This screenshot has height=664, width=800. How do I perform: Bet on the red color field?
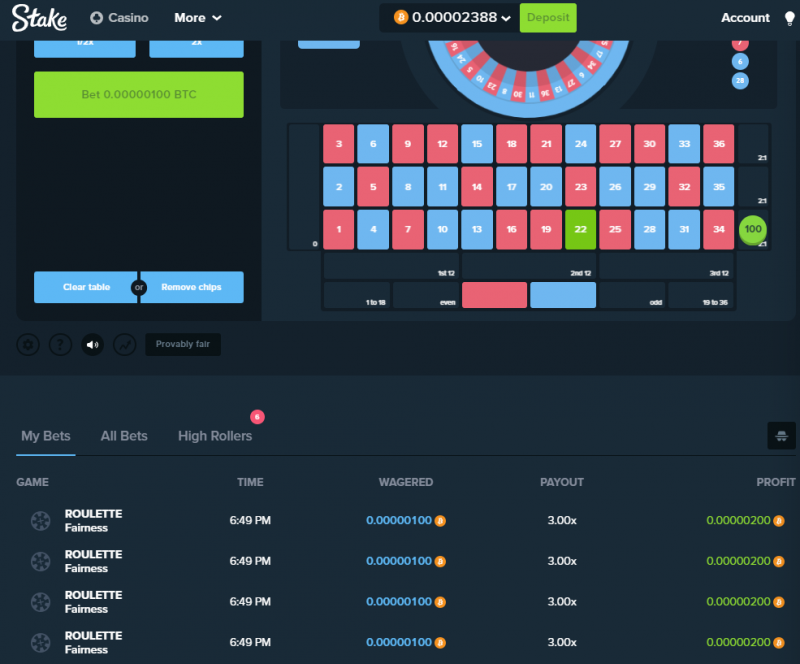[x=494, y=295]
